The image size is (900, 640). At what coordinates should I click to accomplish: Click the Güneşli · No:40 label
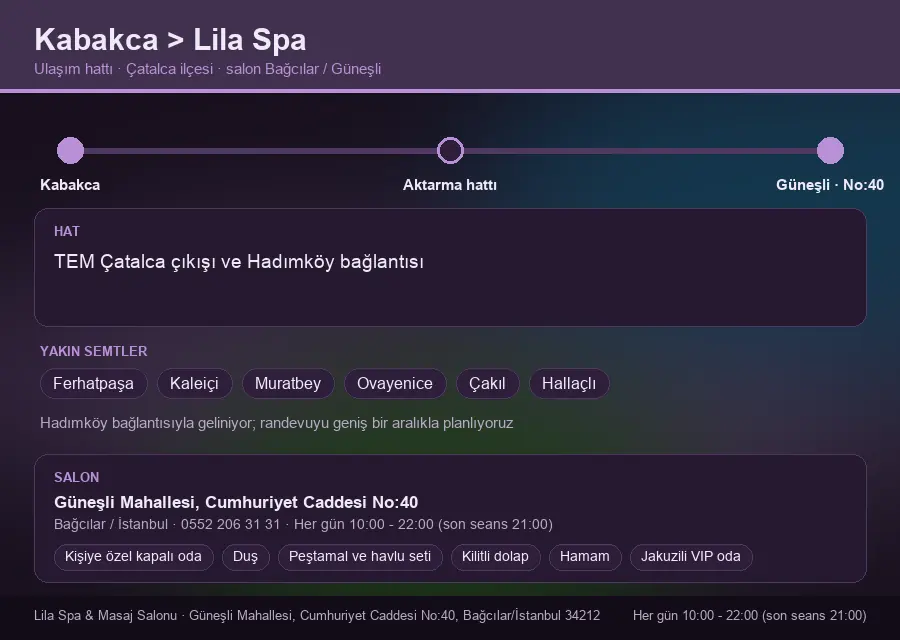(x=830, y=185)
